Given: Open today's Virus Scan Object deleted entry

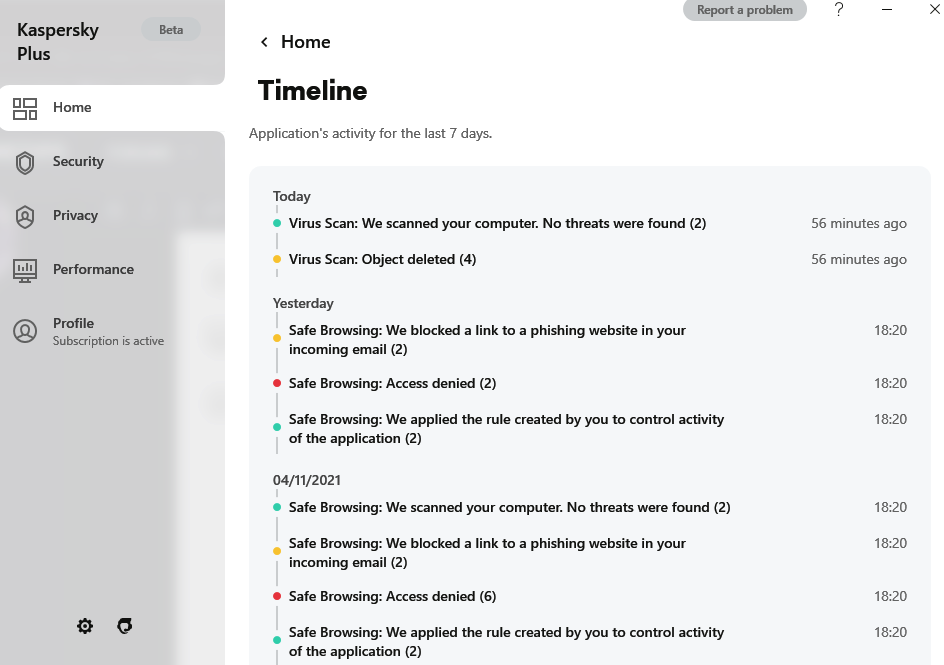Looking at the screenshot, I should tap(382, 259).
